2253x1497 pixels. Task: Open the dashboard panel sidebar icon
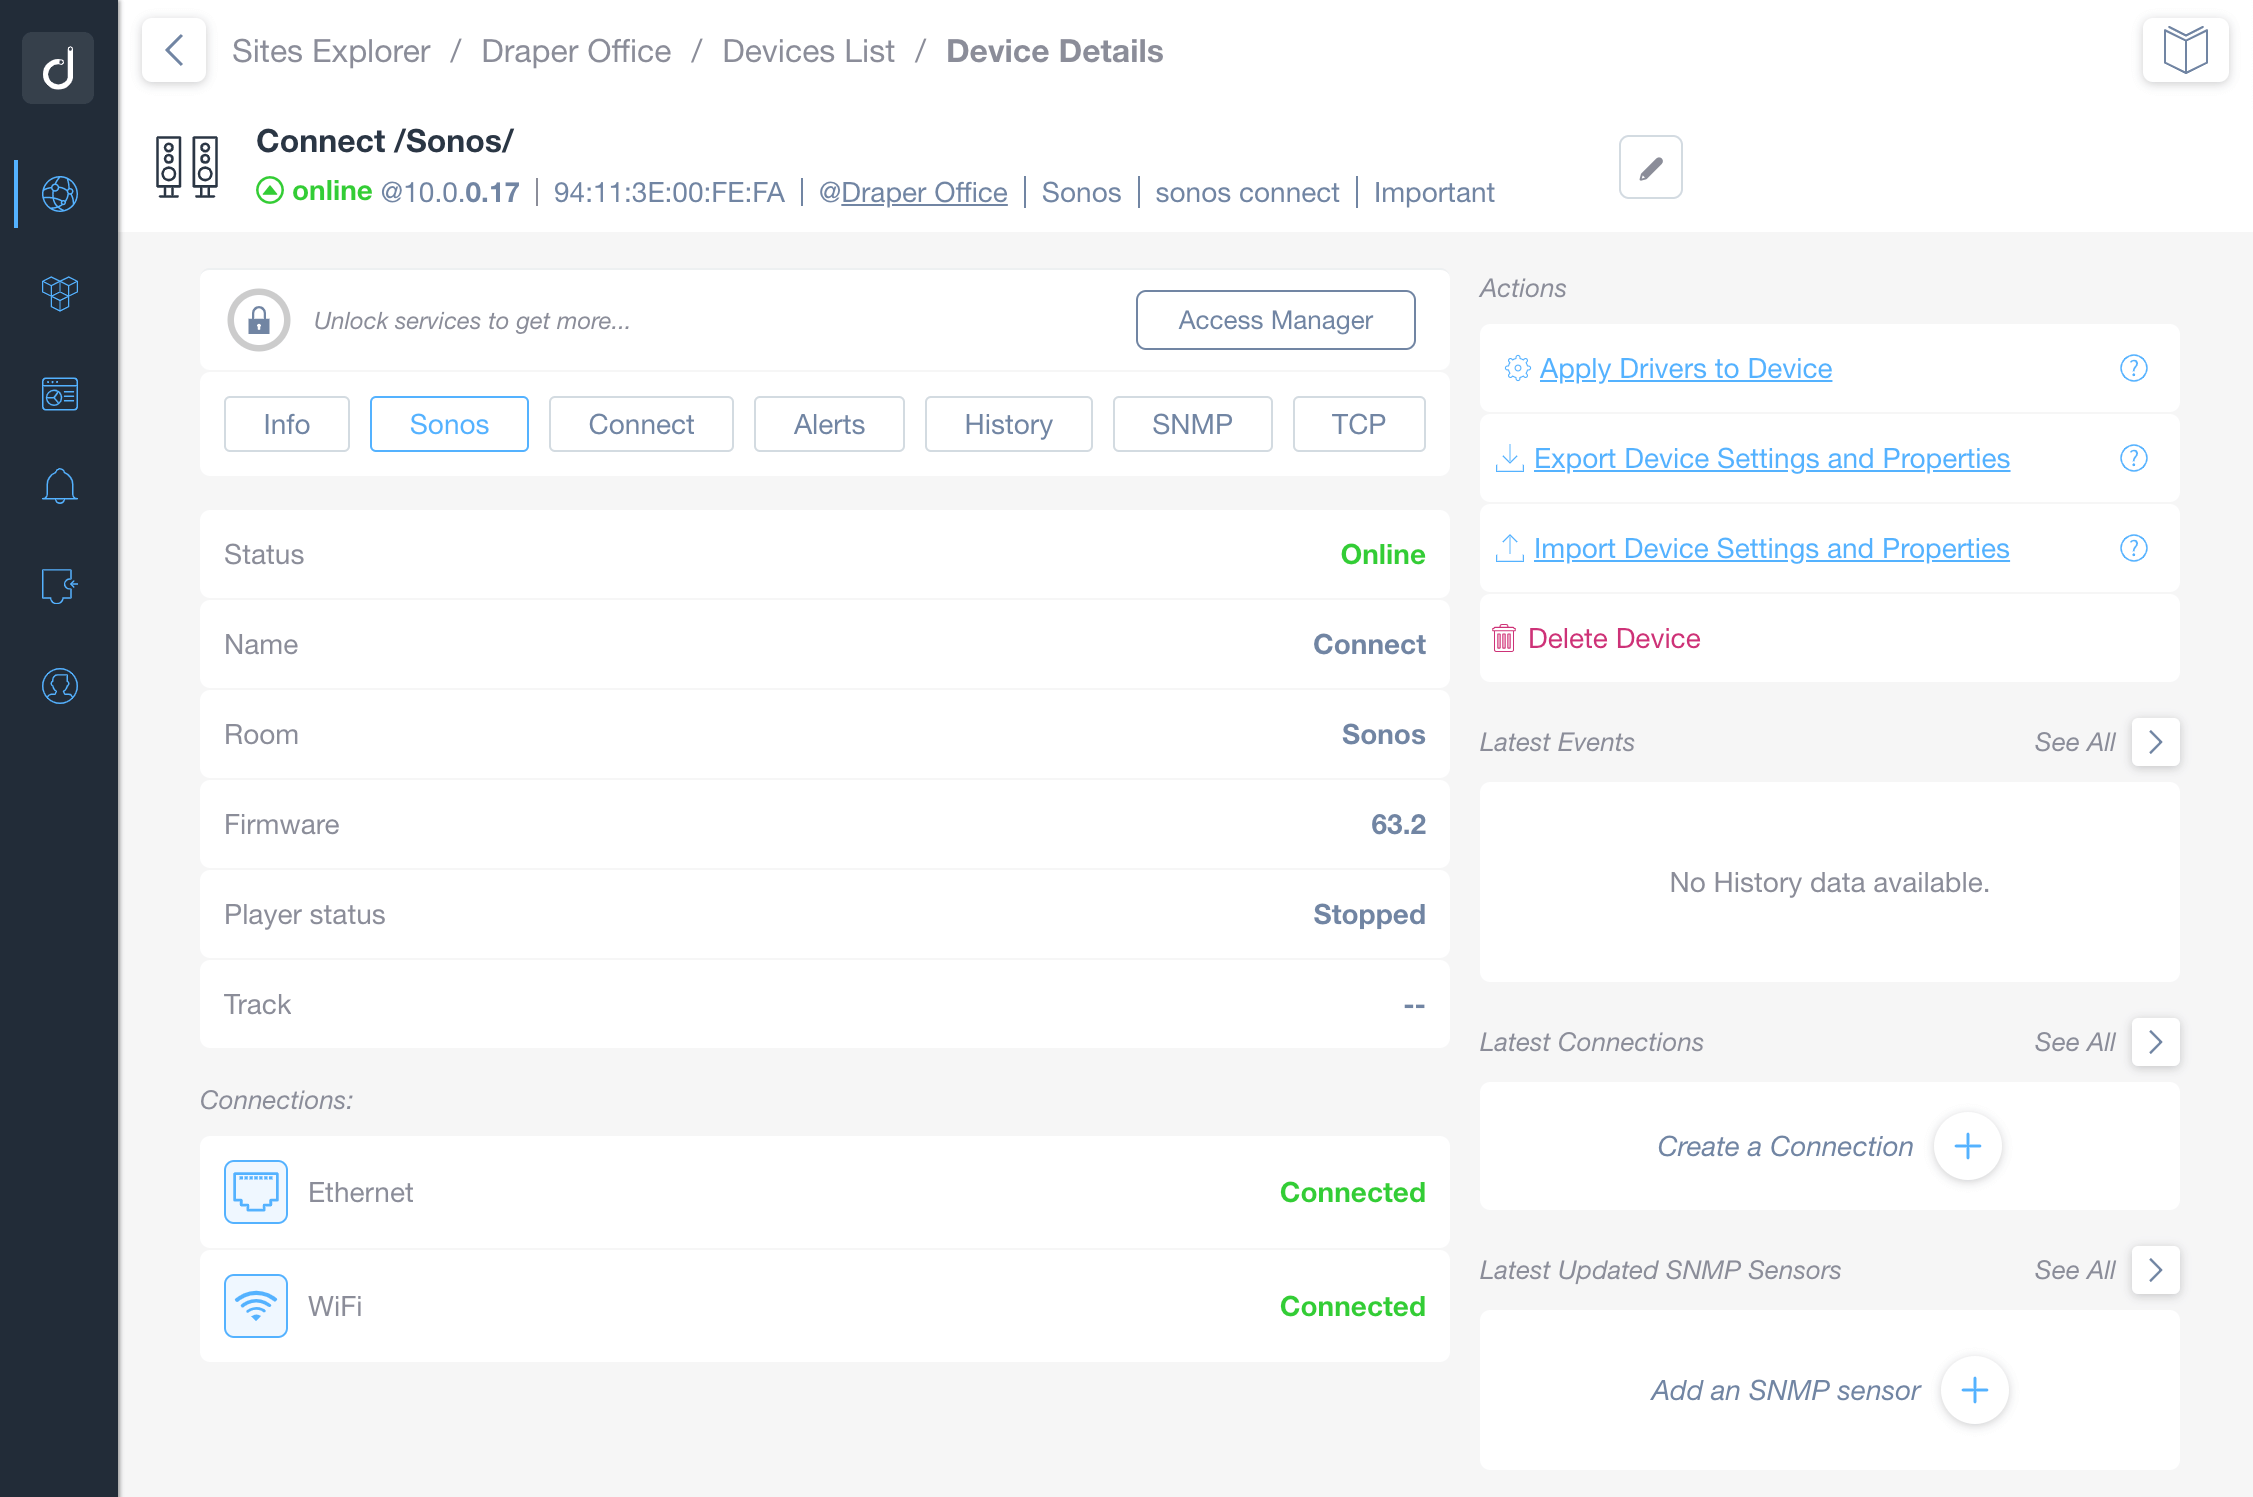click(60, 394)
